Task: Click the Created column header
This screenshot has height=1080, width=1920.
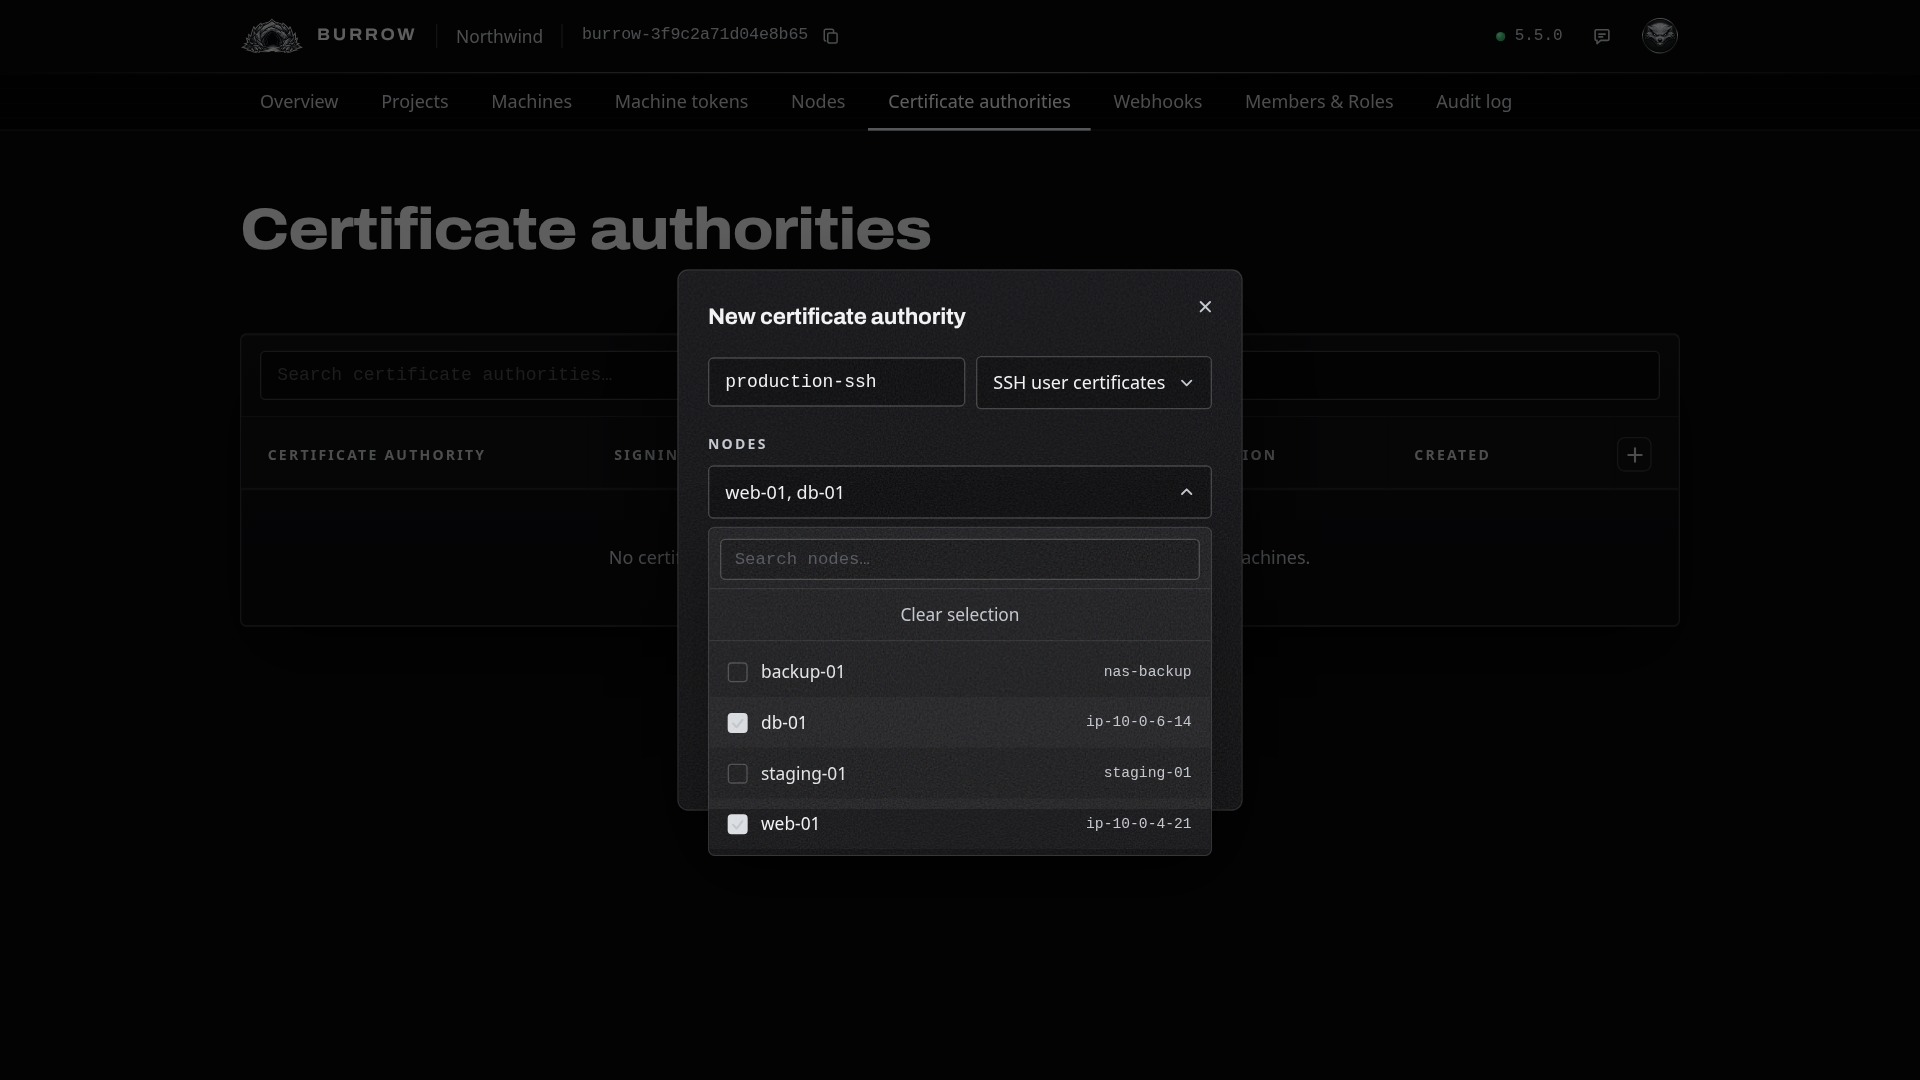Action: pos(1452,455)
